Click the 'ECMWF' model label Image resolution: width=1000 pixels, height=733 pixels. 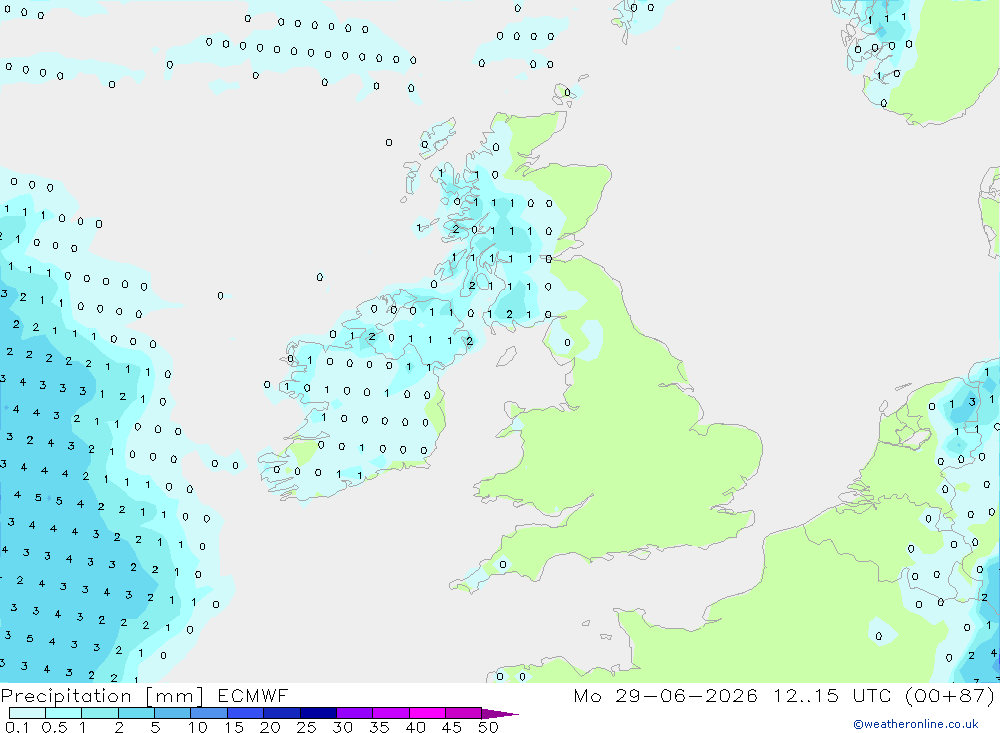[x=253, y=695]
